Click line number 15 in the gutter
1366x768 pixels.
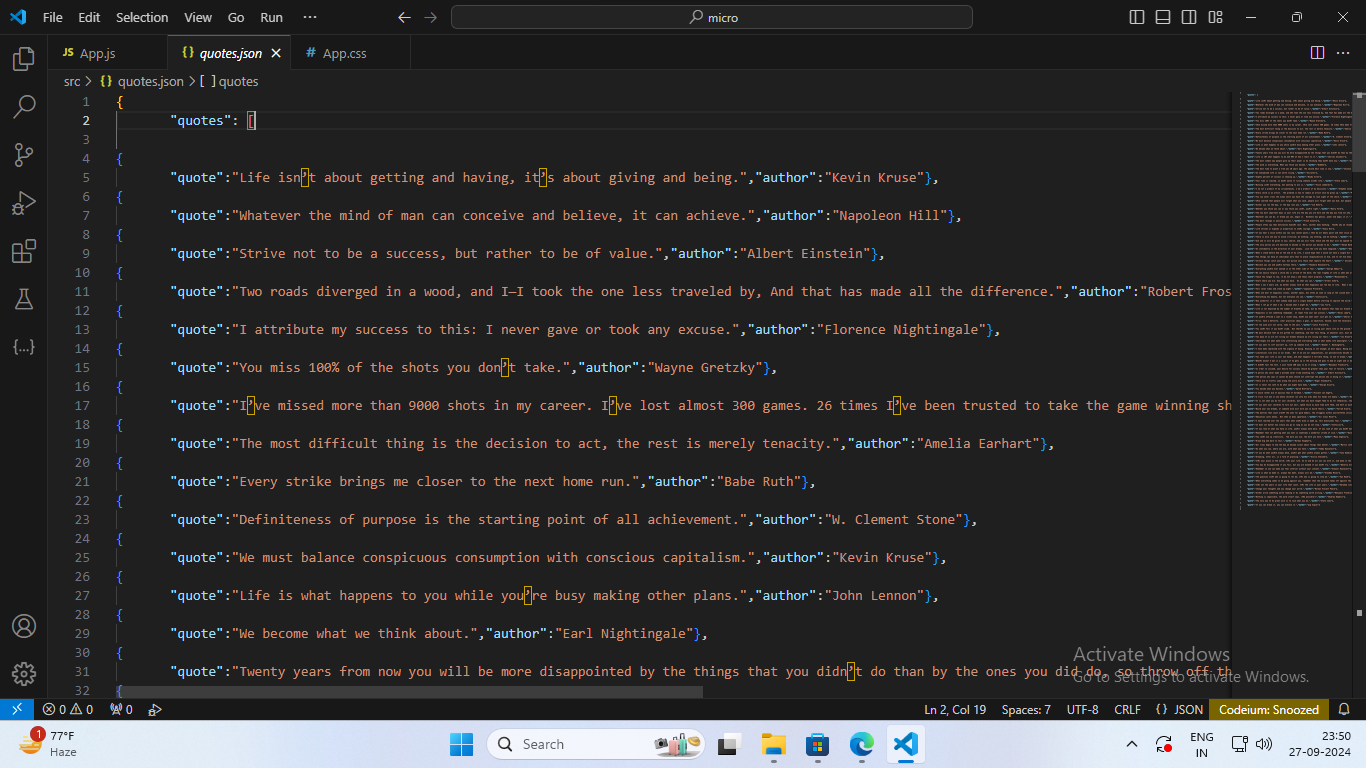pos(83,367)
